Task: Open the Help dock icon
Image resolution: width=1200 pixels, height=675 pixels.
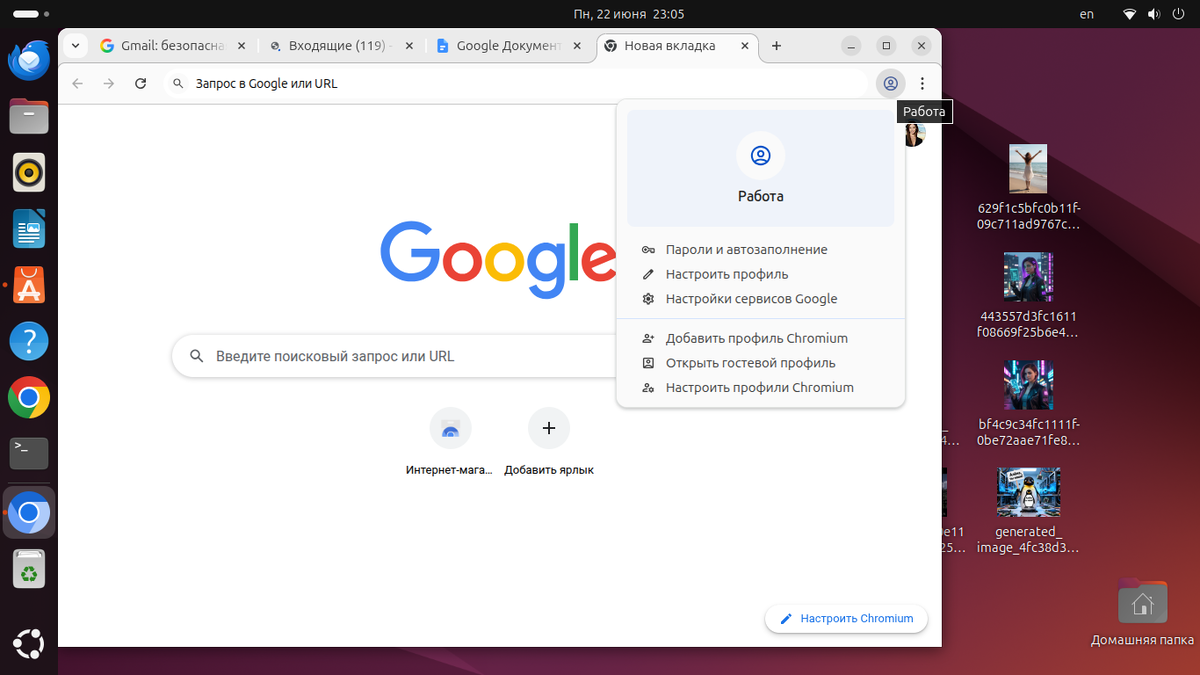Action: (29, 342)
